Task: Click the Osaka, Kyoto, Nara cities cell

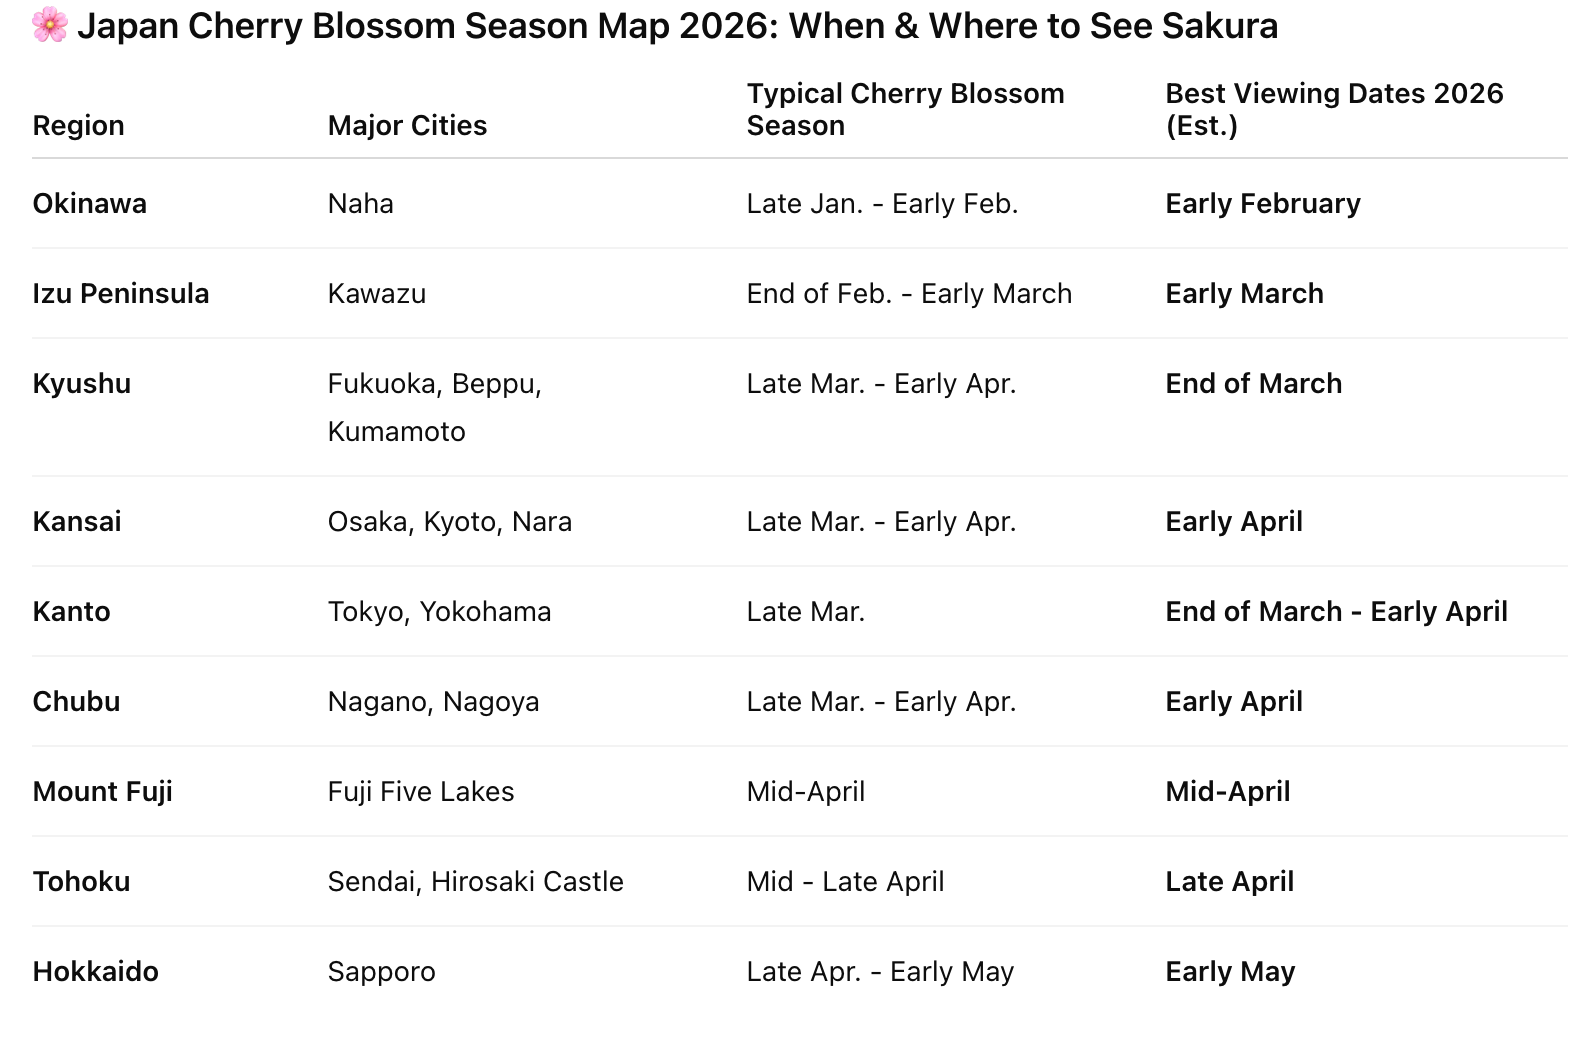Action: pyautogui.click(x=449, y=521)
